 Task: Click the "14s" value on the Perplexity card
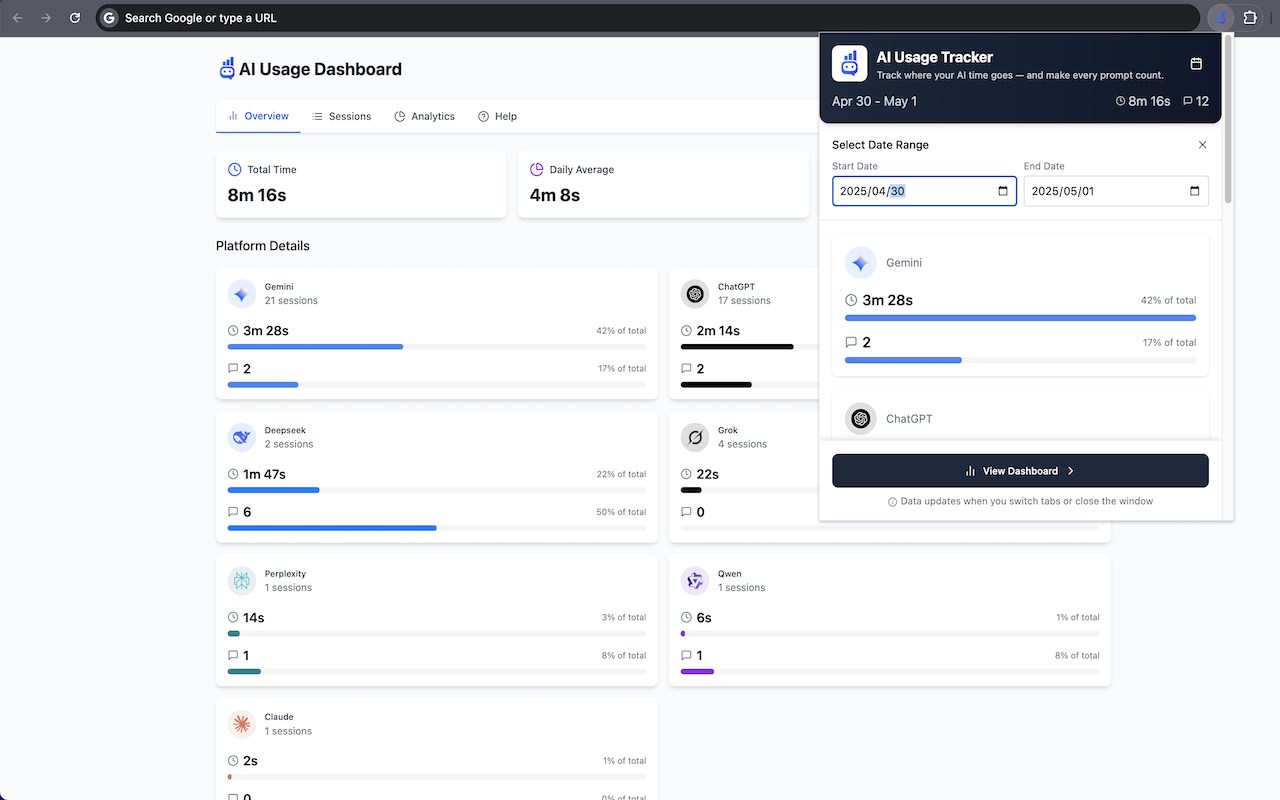coord(254,618)
